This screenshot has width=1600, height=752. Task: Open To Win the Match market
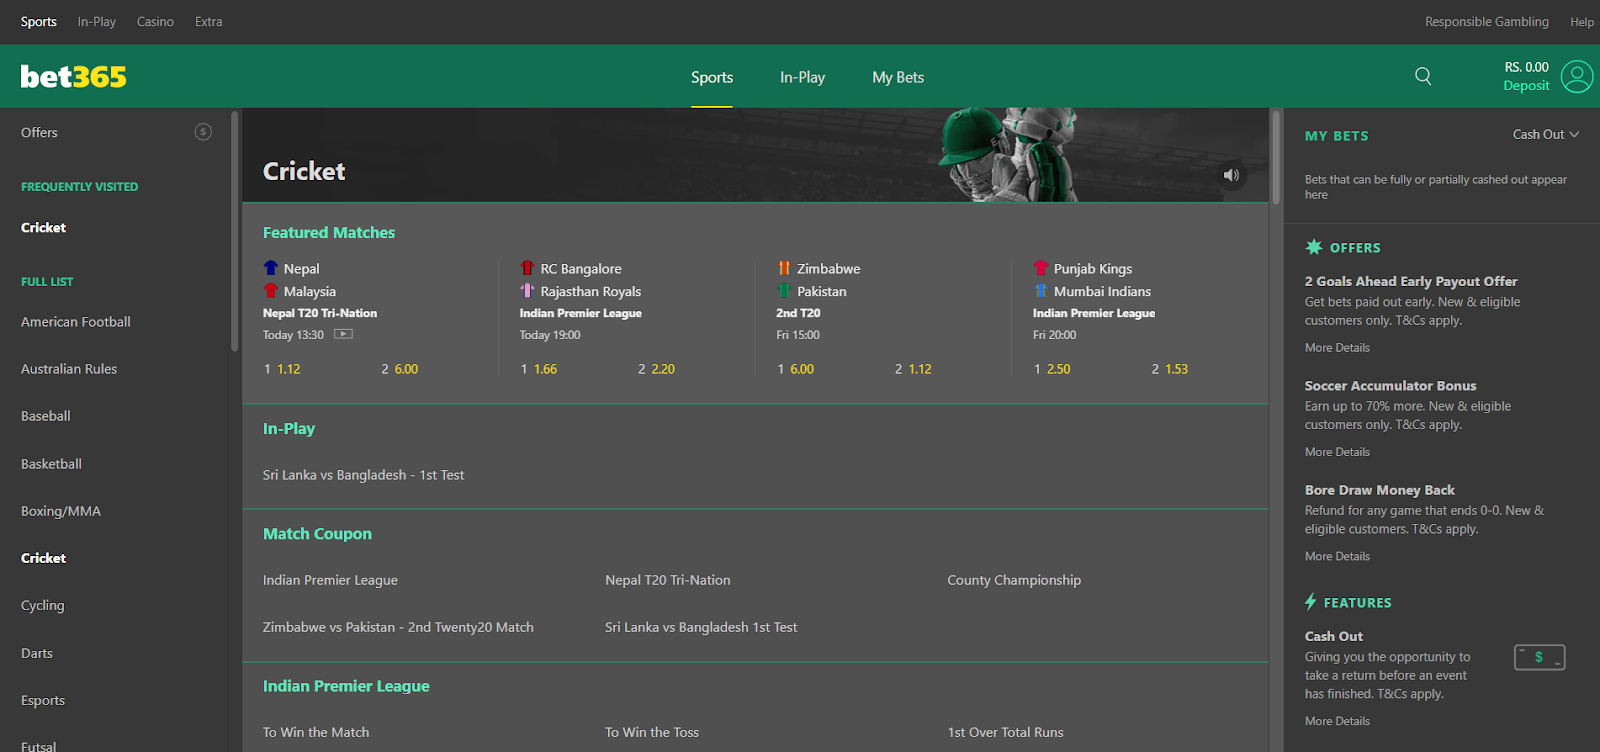316,732
